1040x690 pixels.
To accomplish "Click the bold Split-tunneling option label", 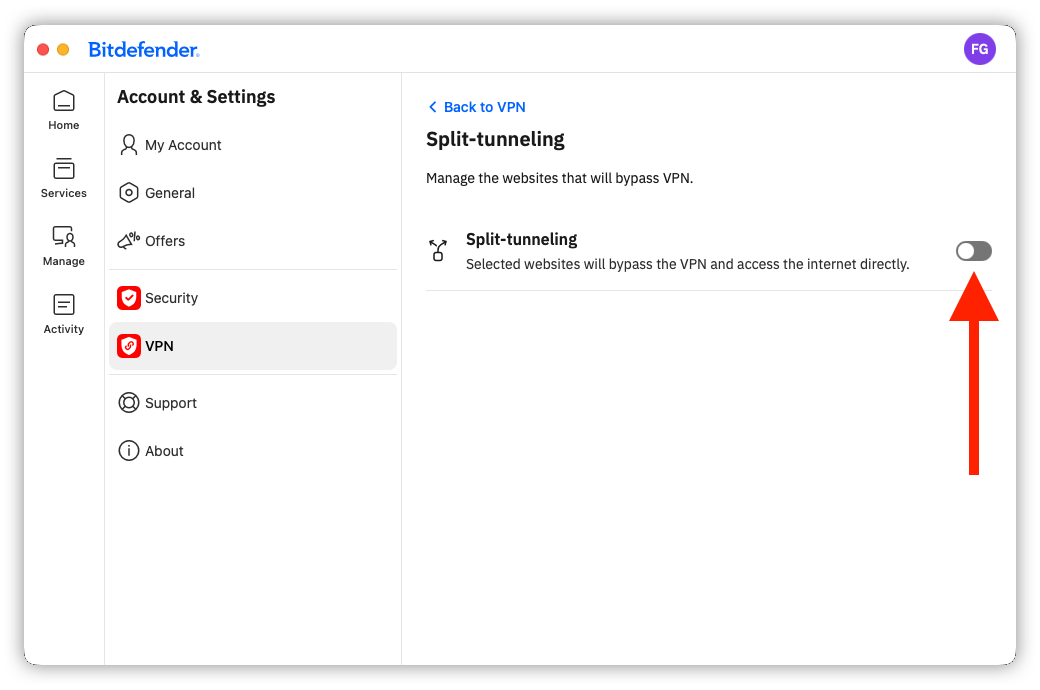I will click(521, 240).
